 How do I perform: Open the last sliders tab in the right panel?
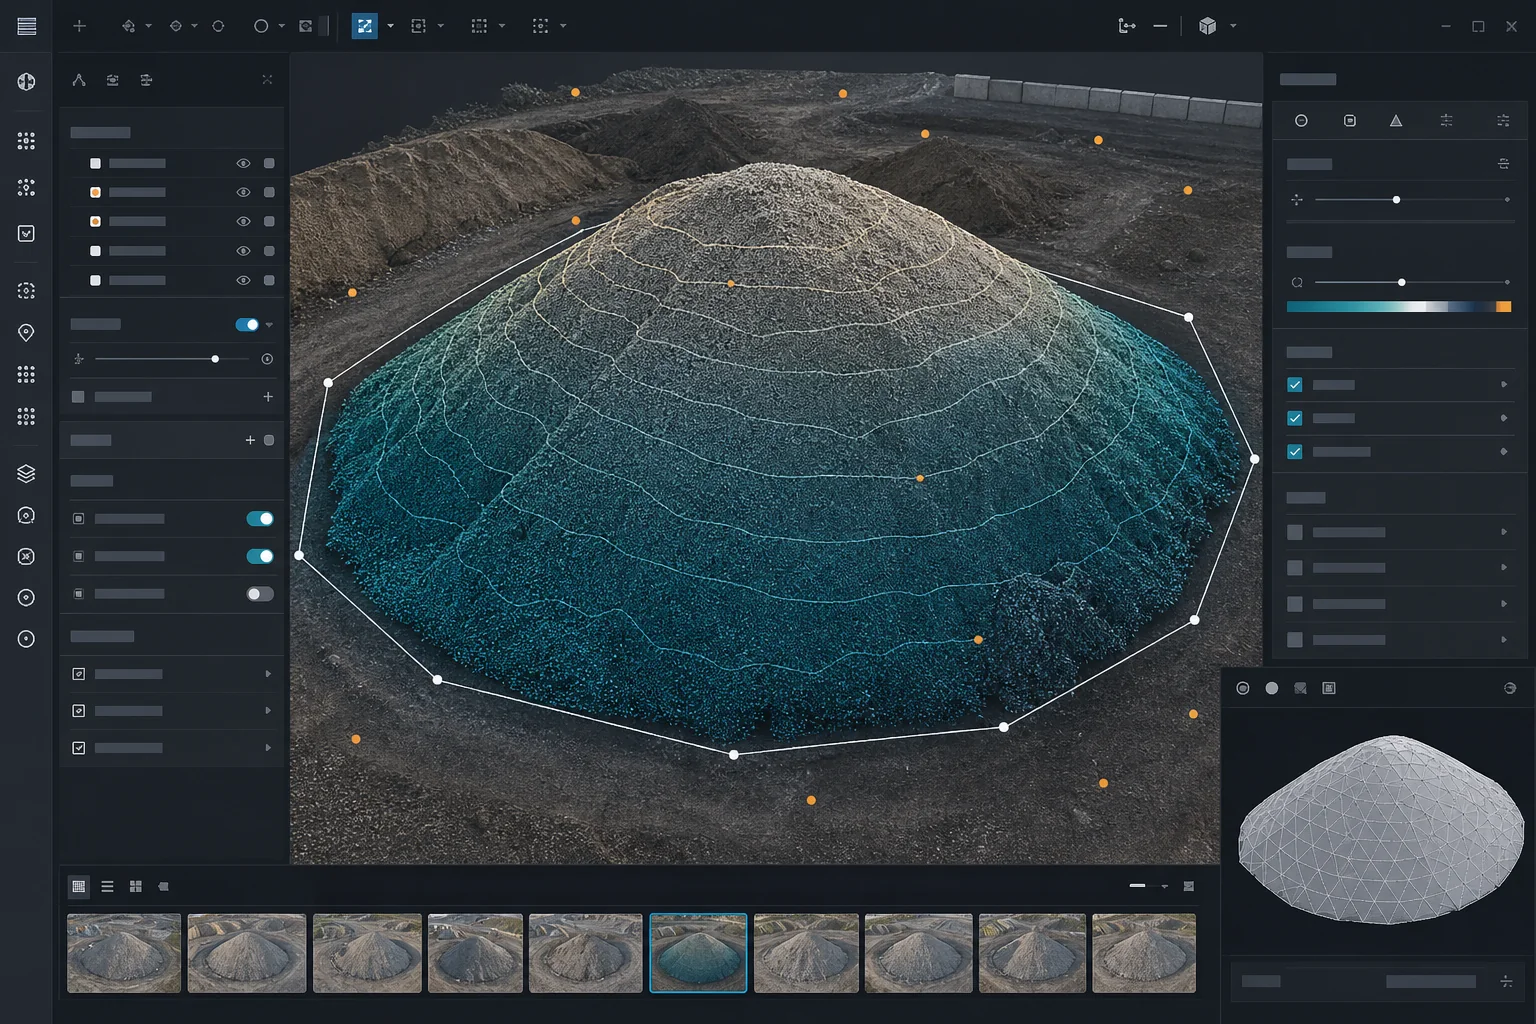click(x=1503, y=121)
